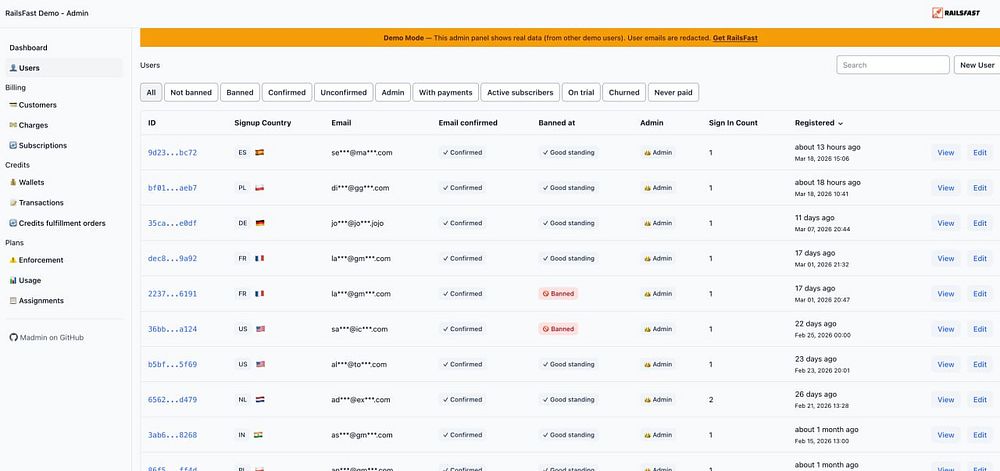This screenshot has height=471, width=1000.
Task: Open Usage under Plans
Action: coord(25,280)
